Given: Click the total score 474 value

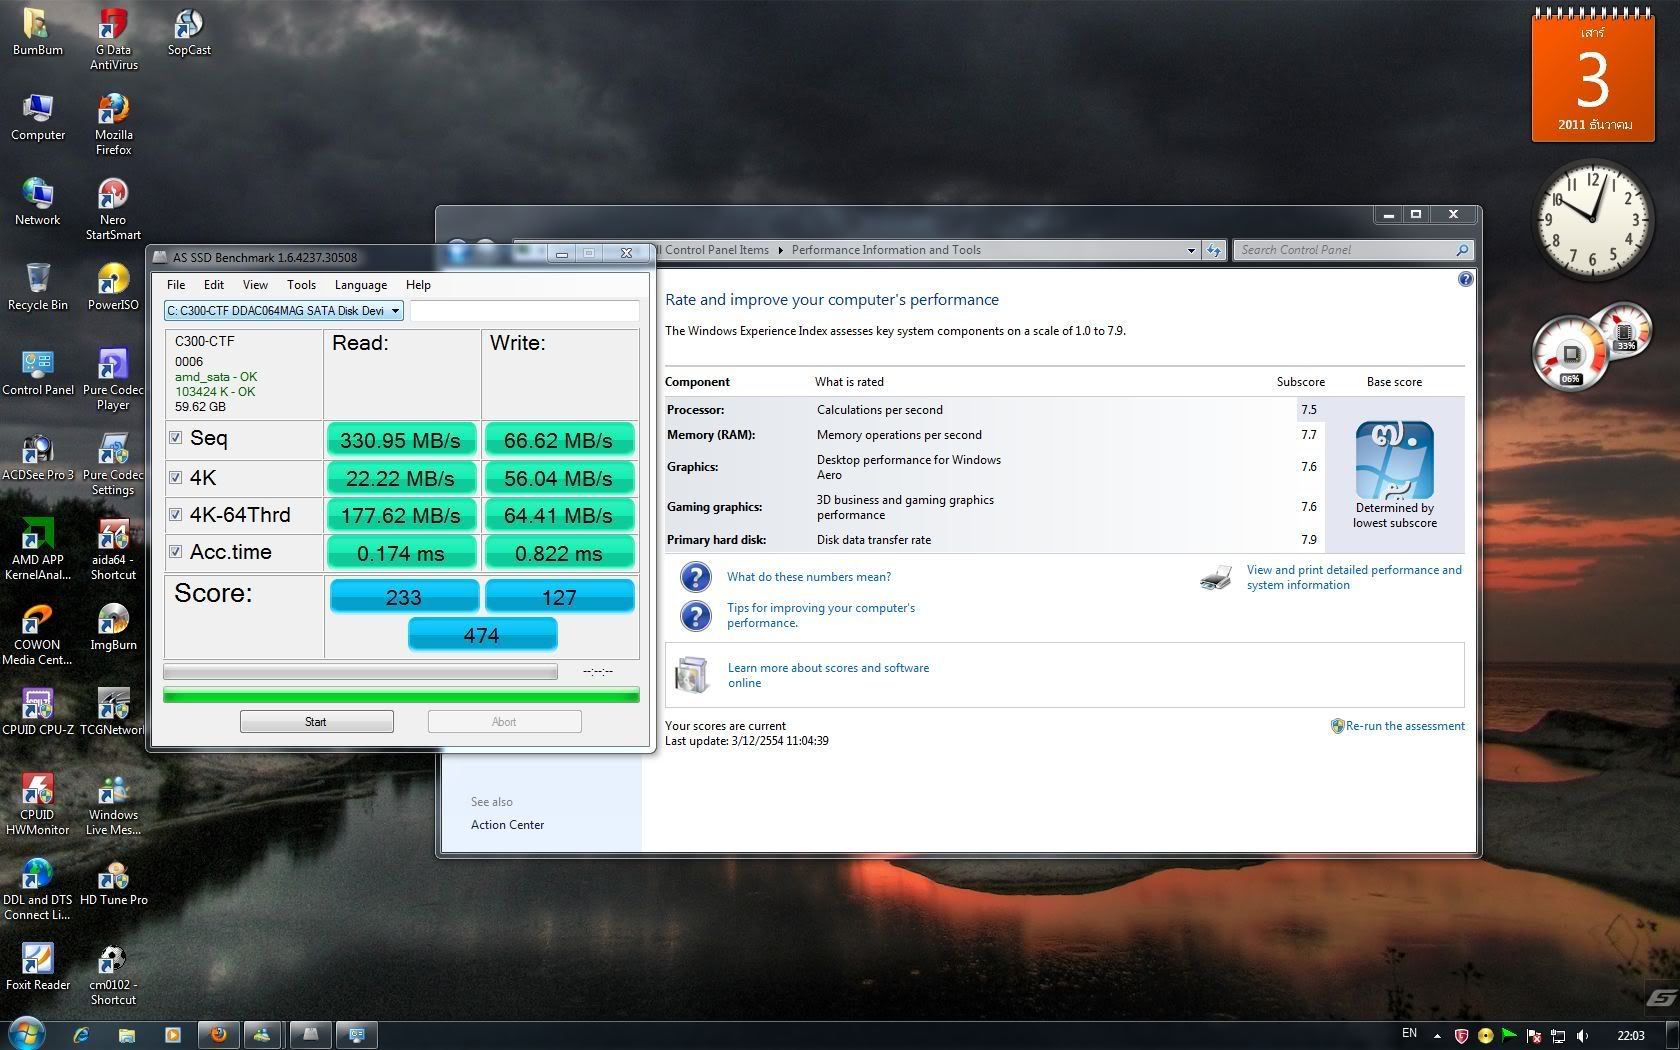Looking at the screenshot, I should [x=482, y=634].
